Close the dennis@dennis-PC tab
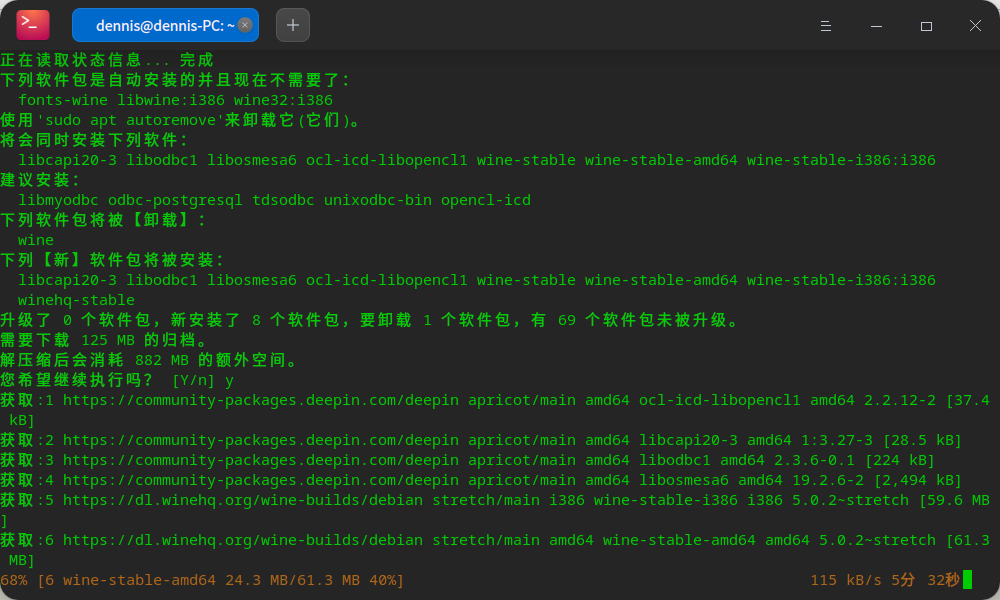Screen dimensions: 1000x600 [x=245, y=25]
